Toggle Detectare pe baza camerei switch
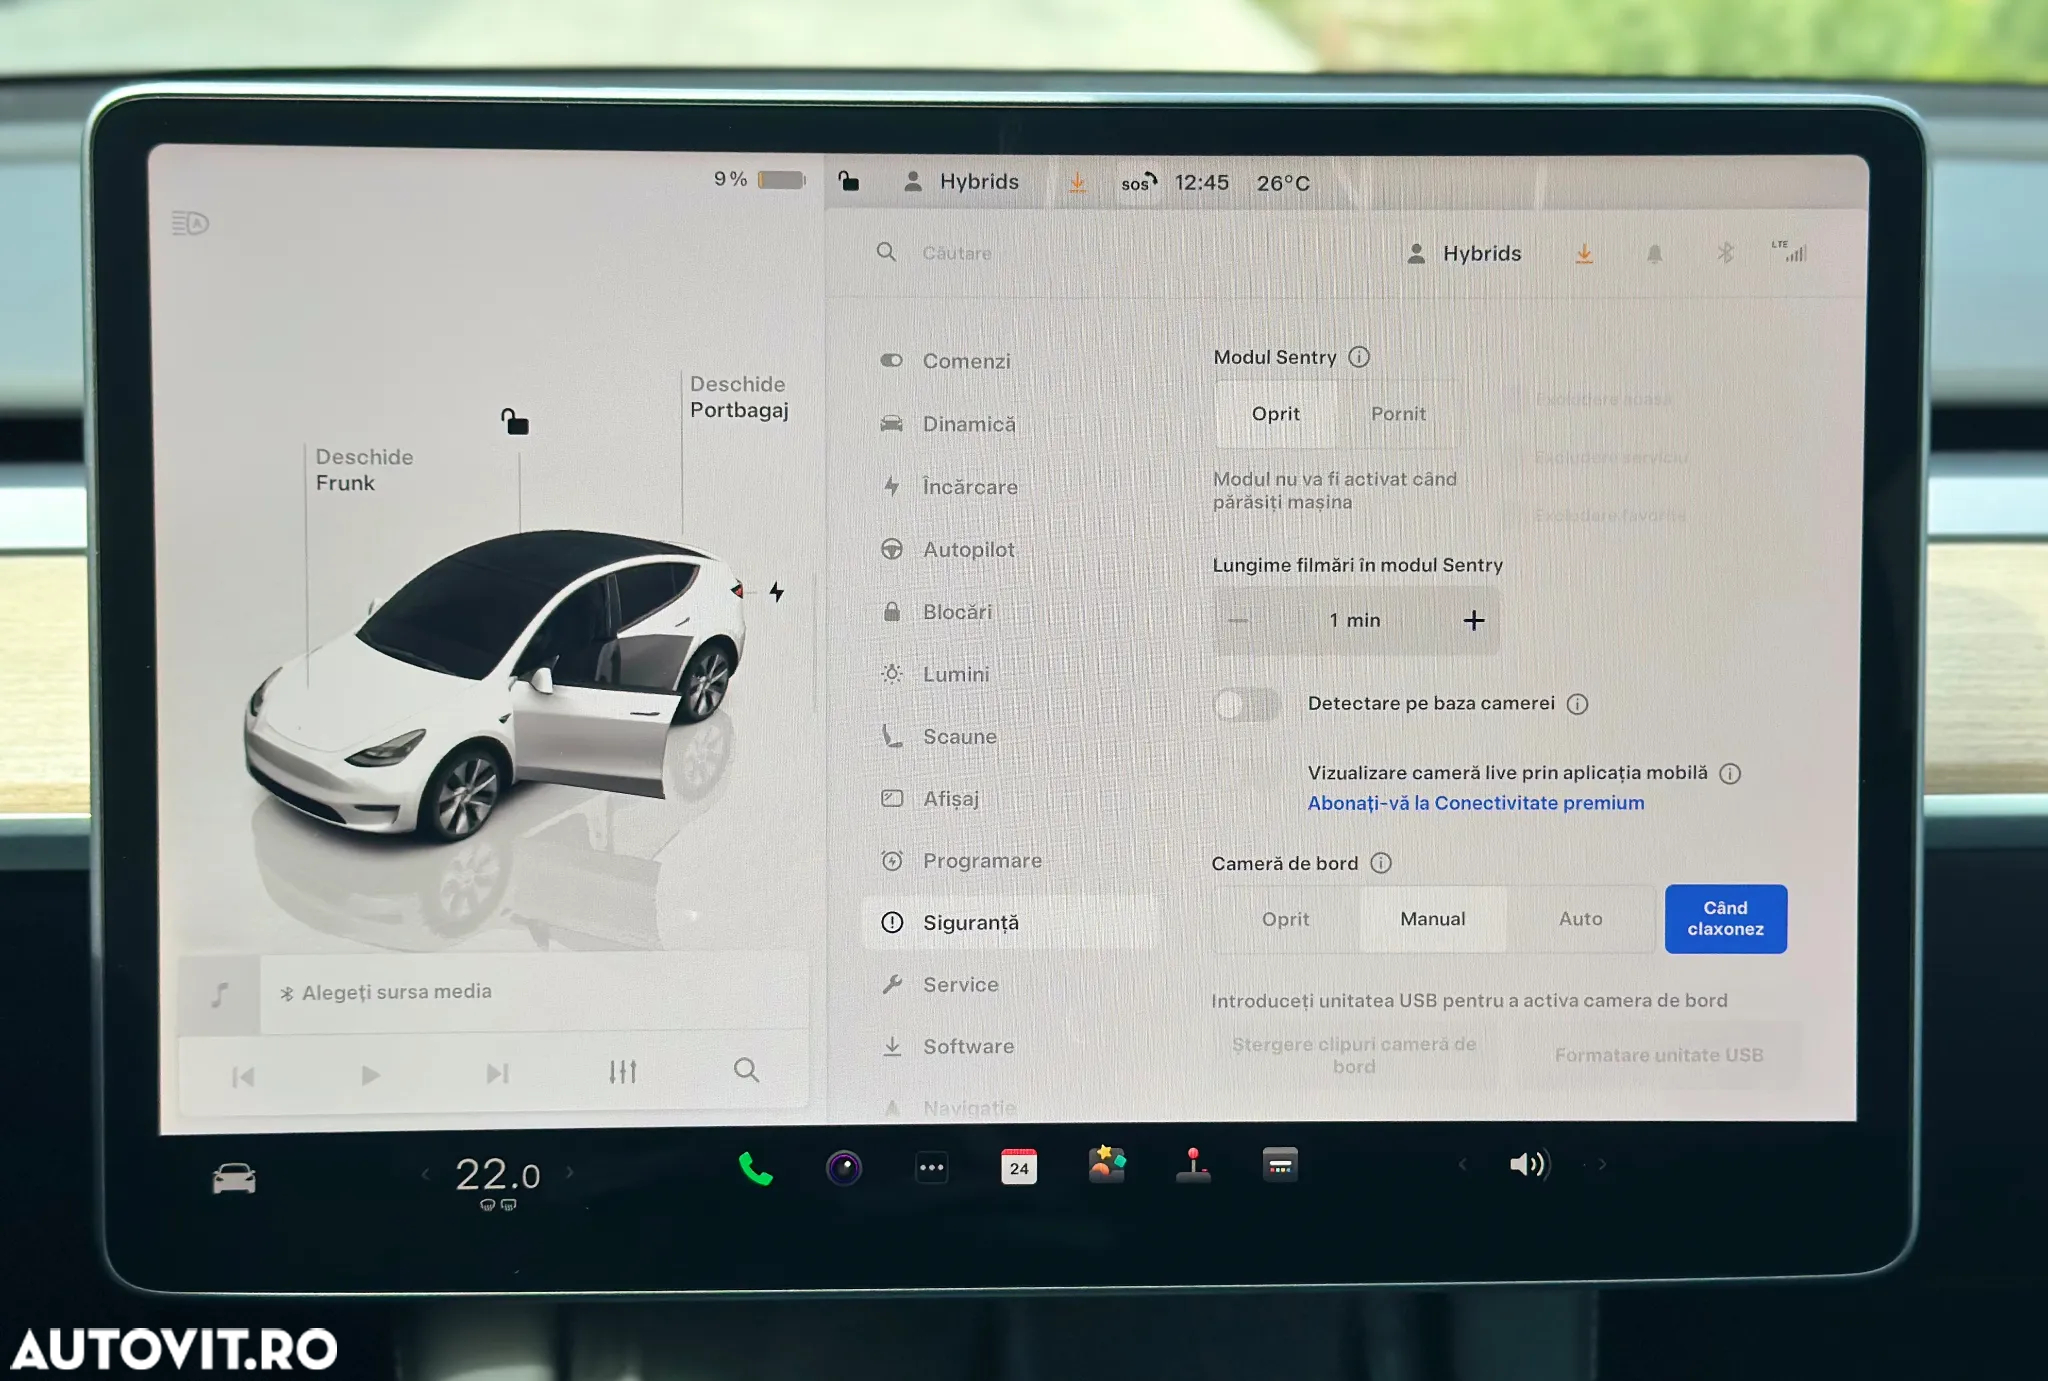 (x=1246, y=704)
